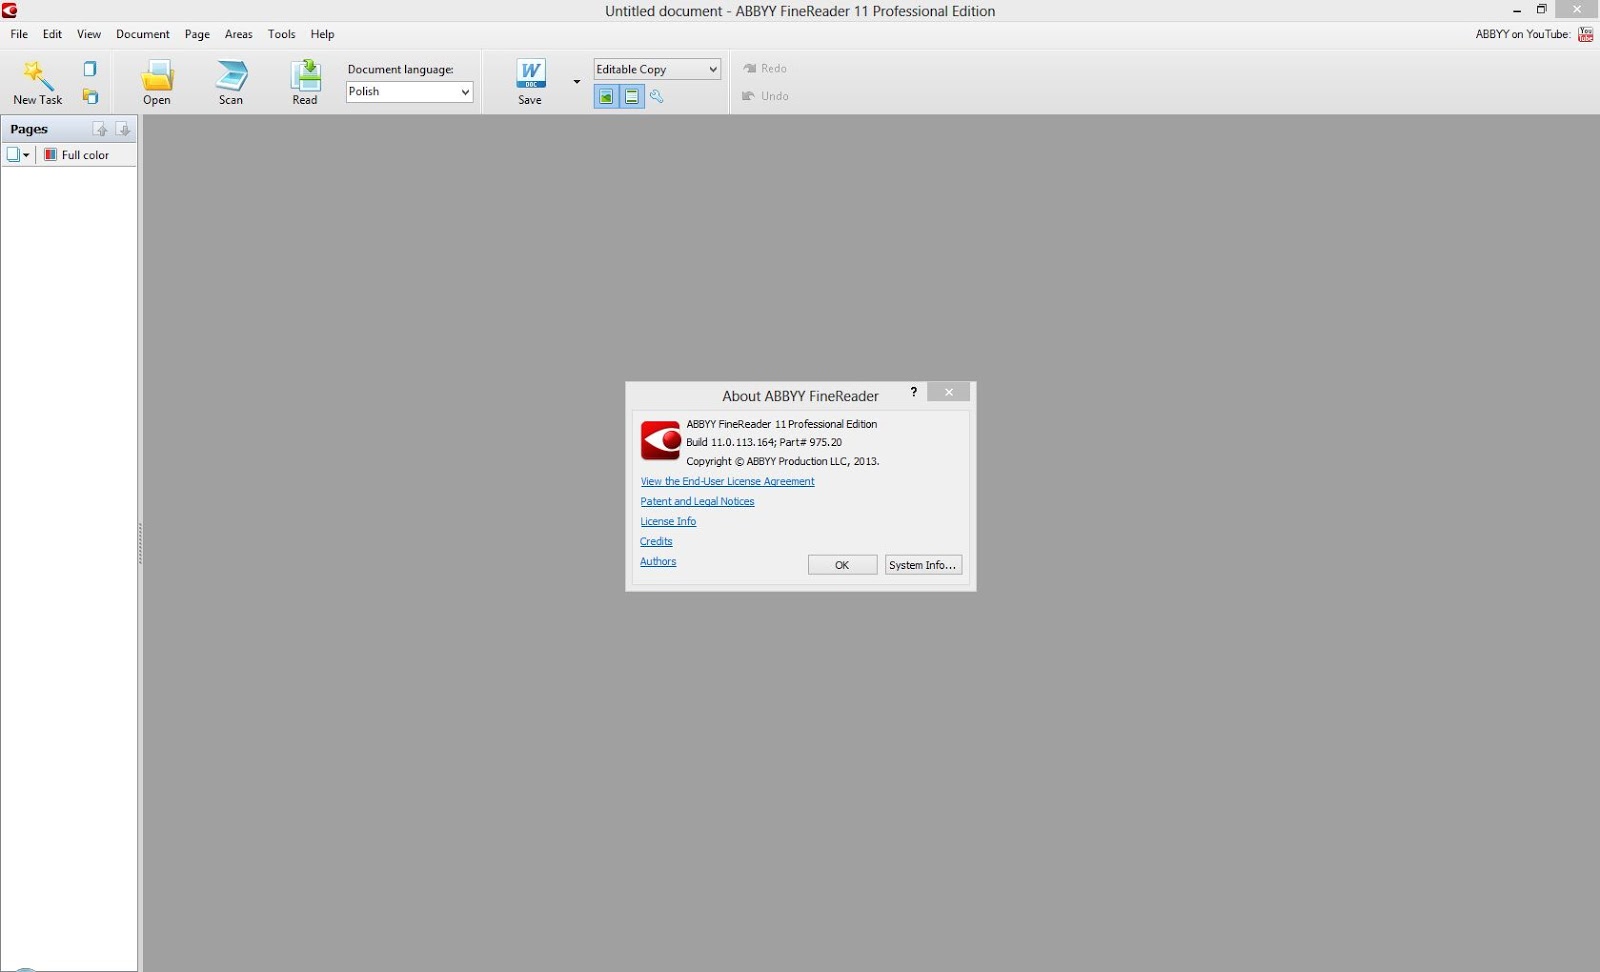Click OK in the About dialog
The width and height of the screenshot is (1600, 972).
point(842,565)
